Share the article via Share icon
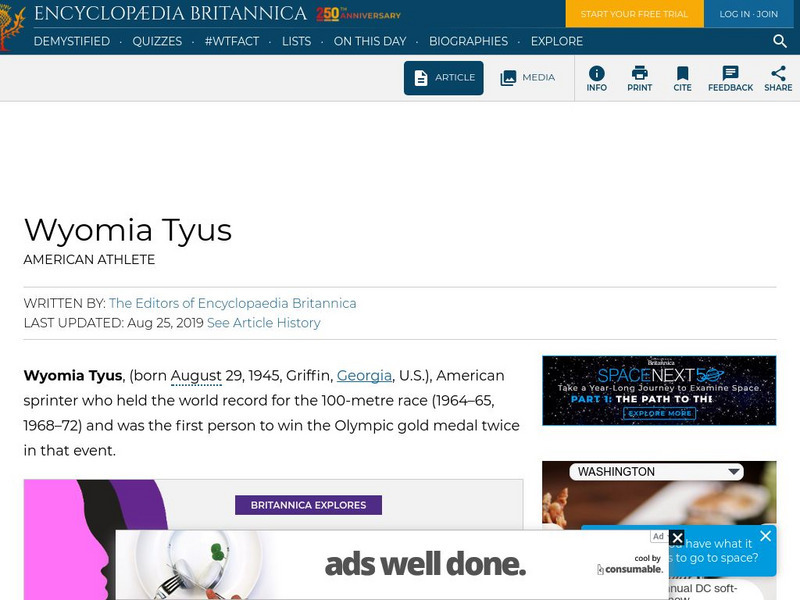Image resolution: width=800 pixels, height=600 pixels. [778, 79]
